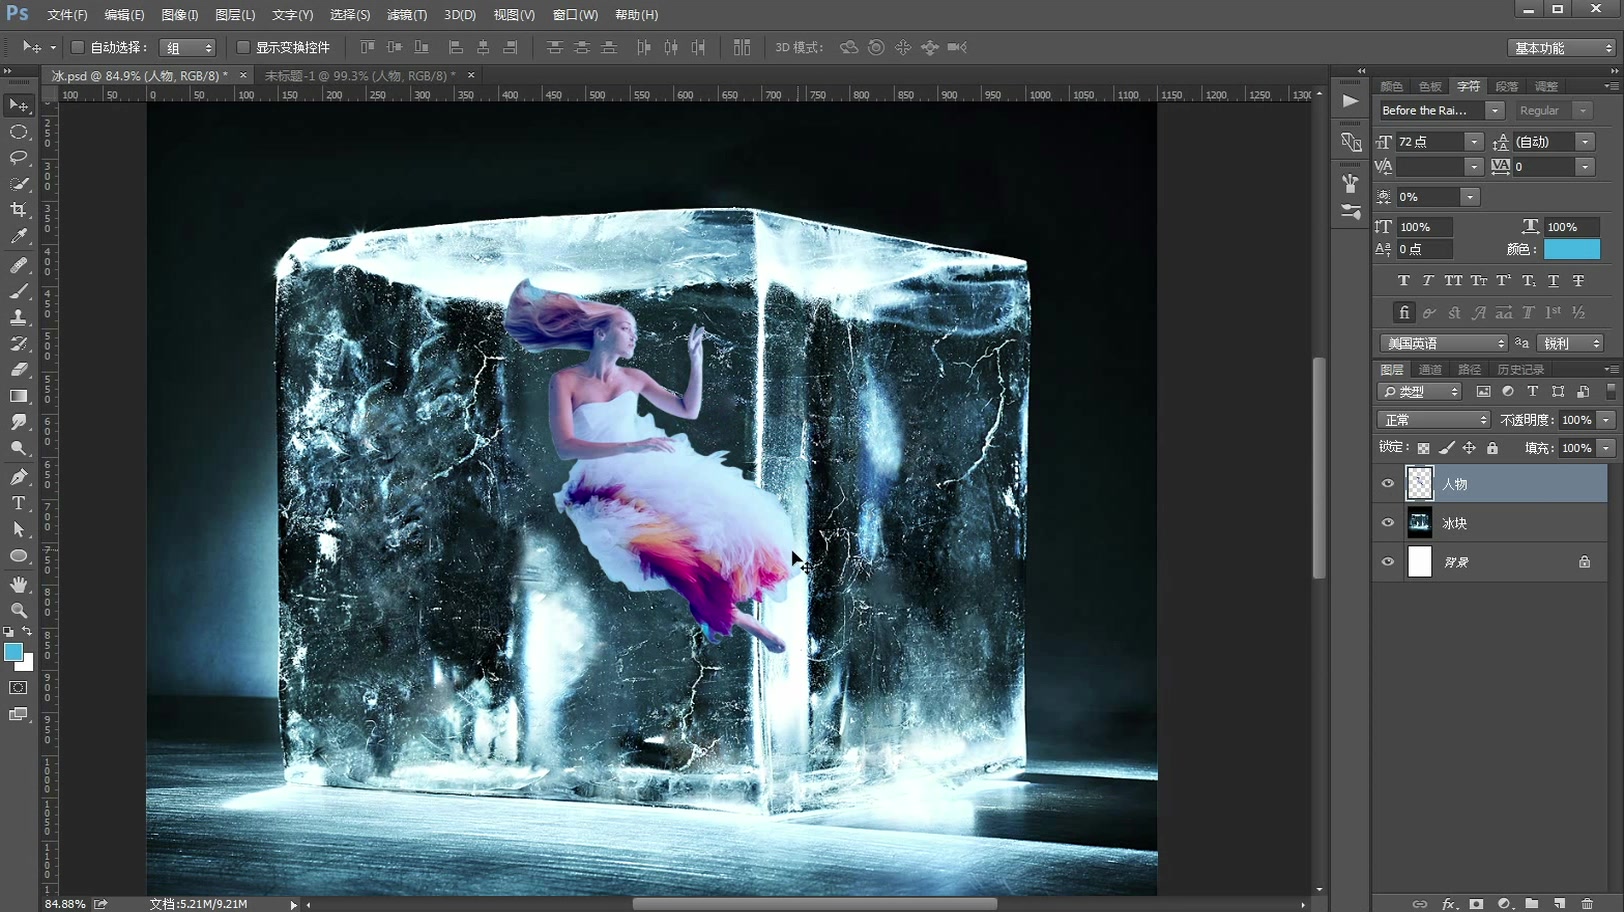The width and height of the screenshot is (1624, 912).
Task: Open the anti-aliasing 锐利 dropdown
Action: pos(1570,343)
